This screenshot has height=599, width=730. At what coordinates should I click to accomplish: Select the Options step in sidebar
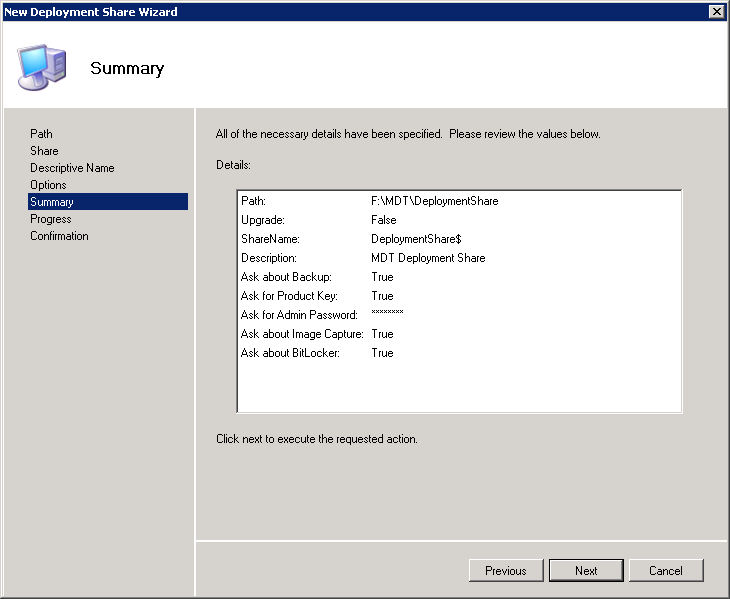[48, 185]
